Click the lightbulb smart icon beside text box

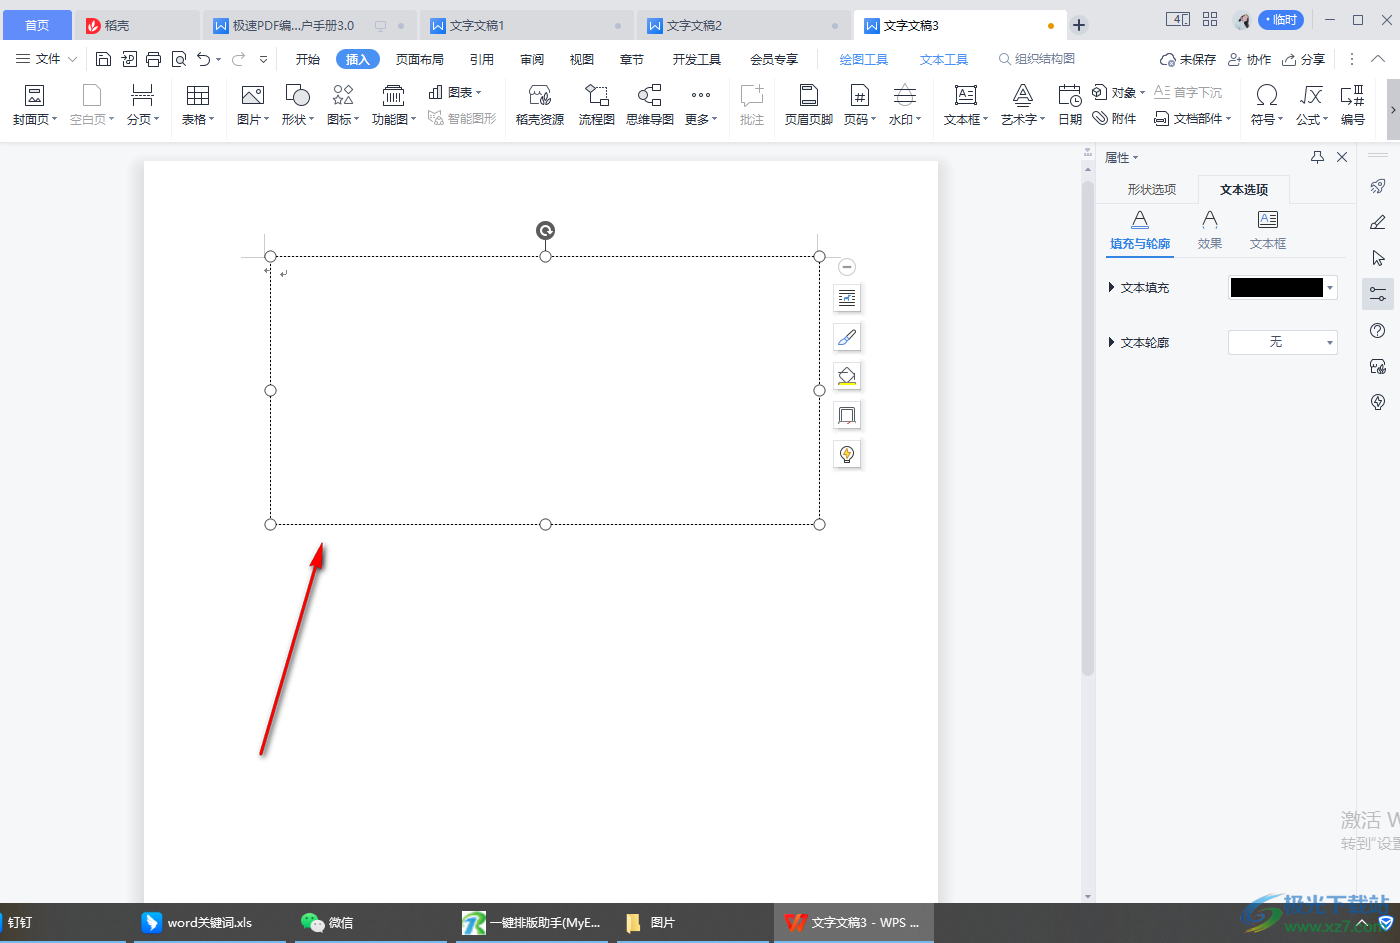(x=847, y=454)
